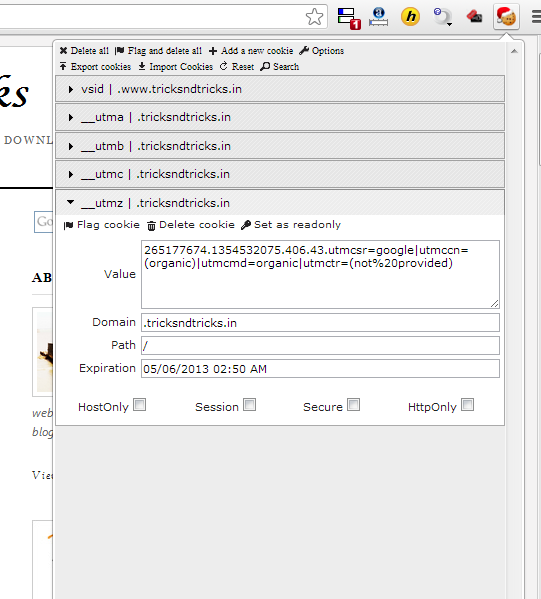The height and width of the screenshot is (599, 541).
Task: Click the Domain input field
Action: pyautogui.click(x=320, y=323)
